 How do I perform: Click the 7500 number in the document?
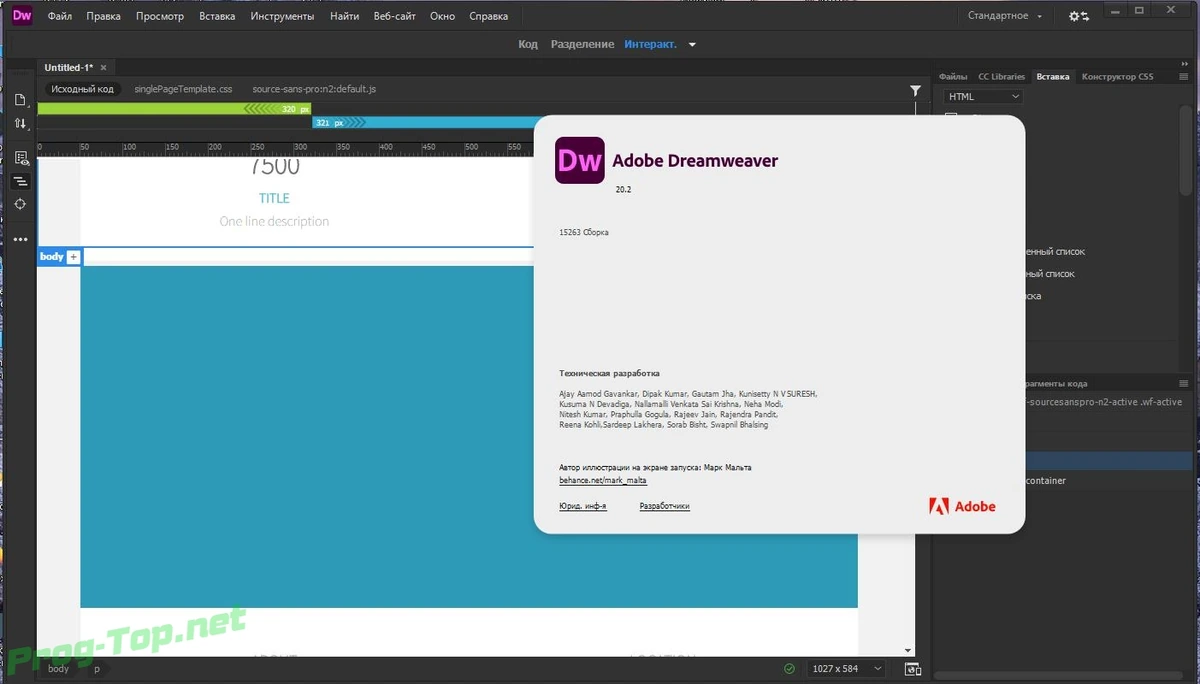click(274, 167)
